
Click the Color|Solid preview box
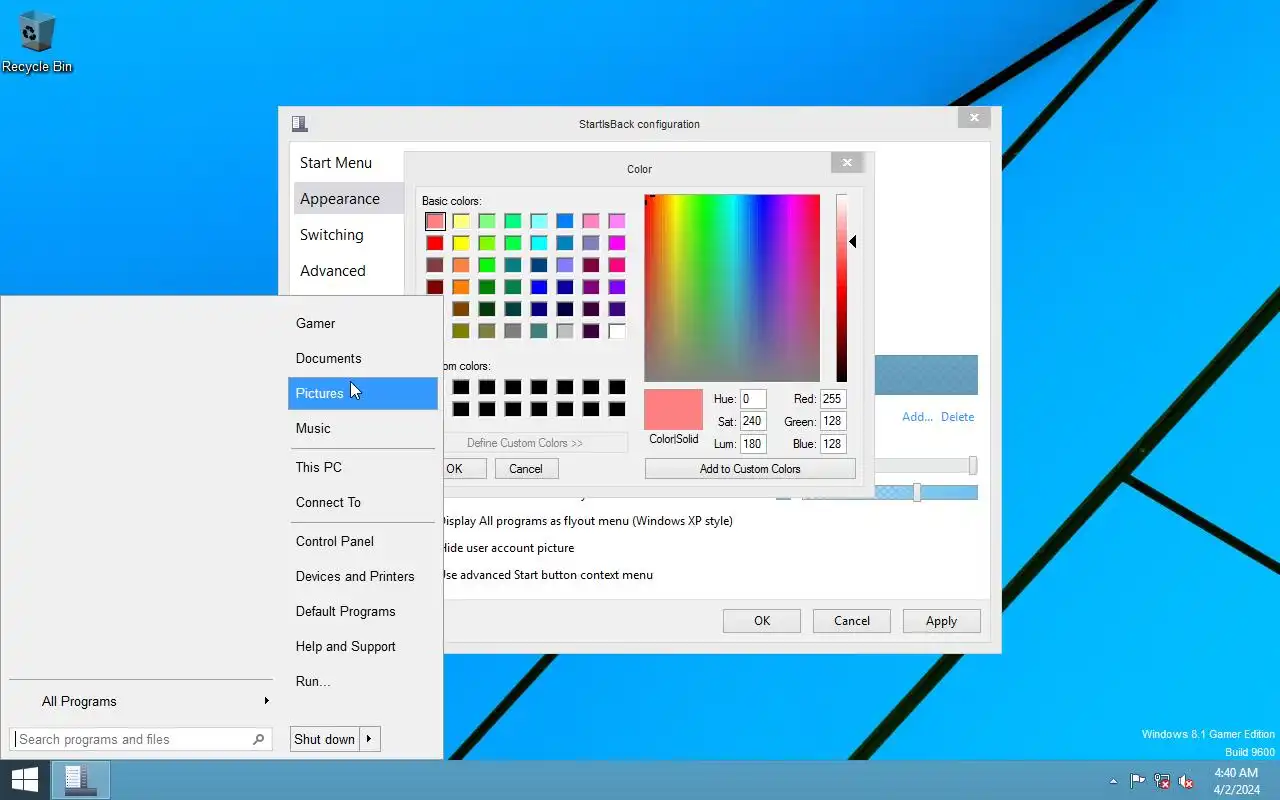673,410
